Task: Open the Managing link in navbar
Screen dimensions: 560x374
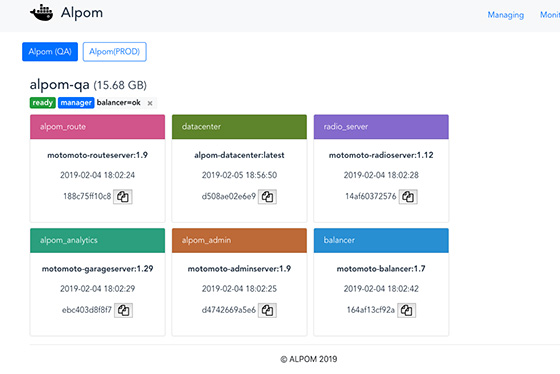Action: (x=506, y=15)
